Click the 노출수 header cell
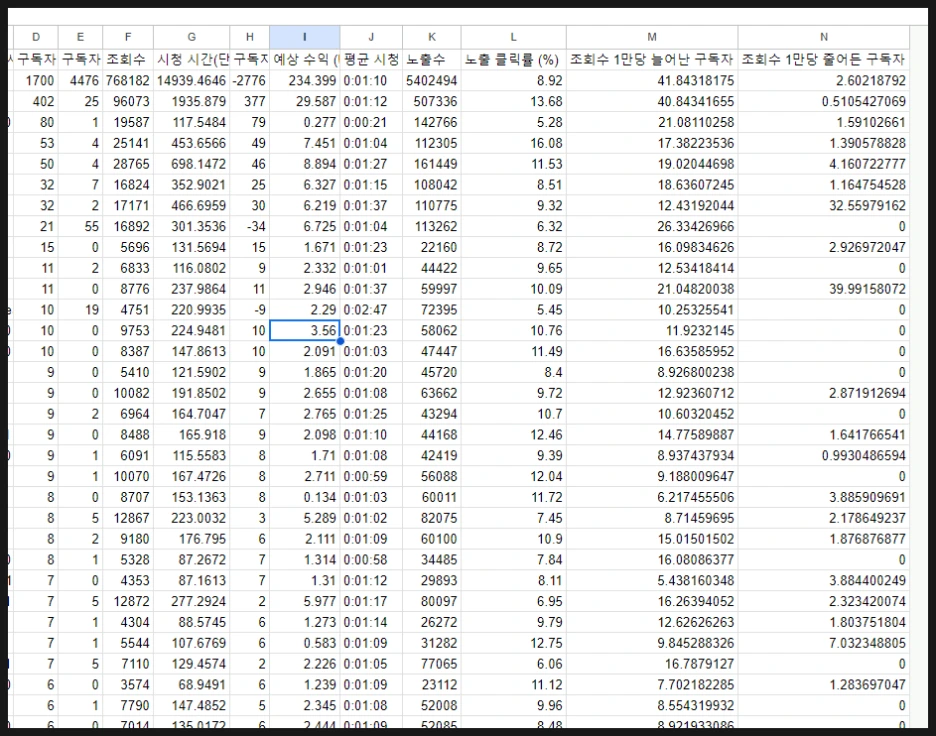 coord(432,59)
